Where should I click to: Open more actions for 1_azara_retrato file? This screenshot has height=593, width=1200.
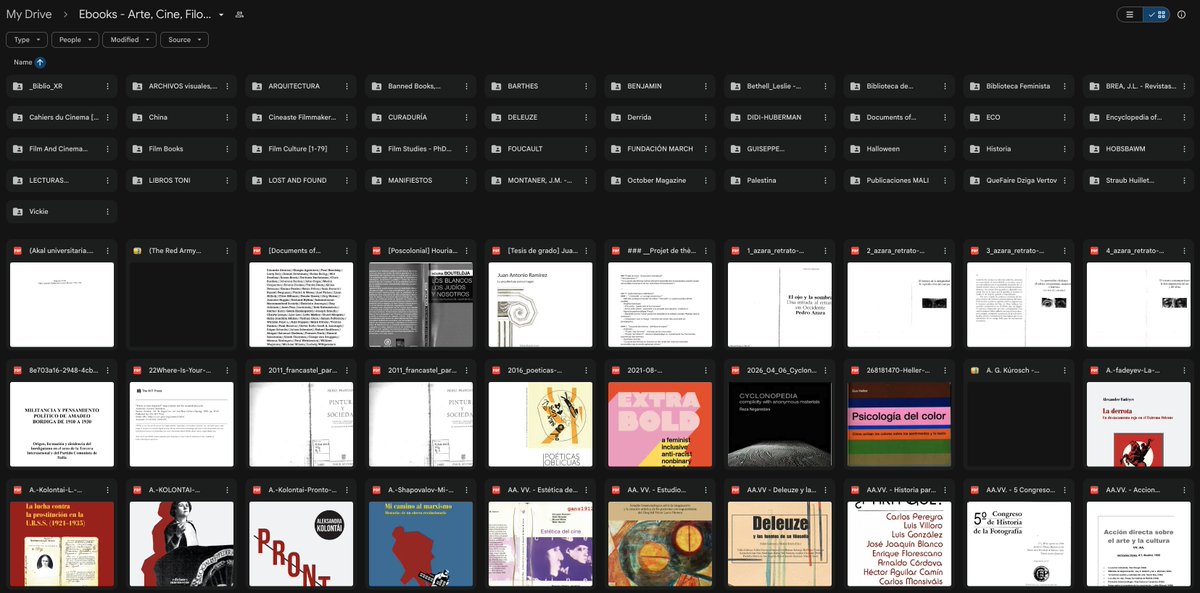click(827, 251)
